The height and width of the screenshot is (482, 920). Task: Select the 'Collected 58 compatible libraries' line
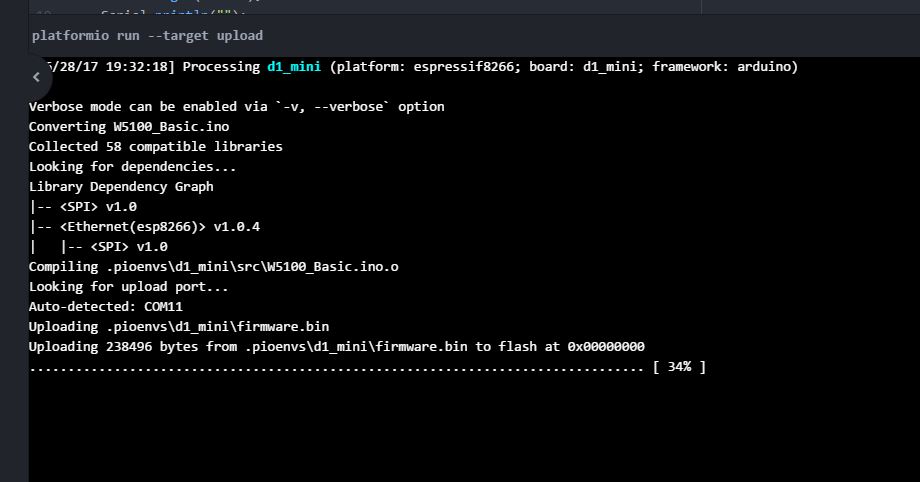tap(155, 147)
